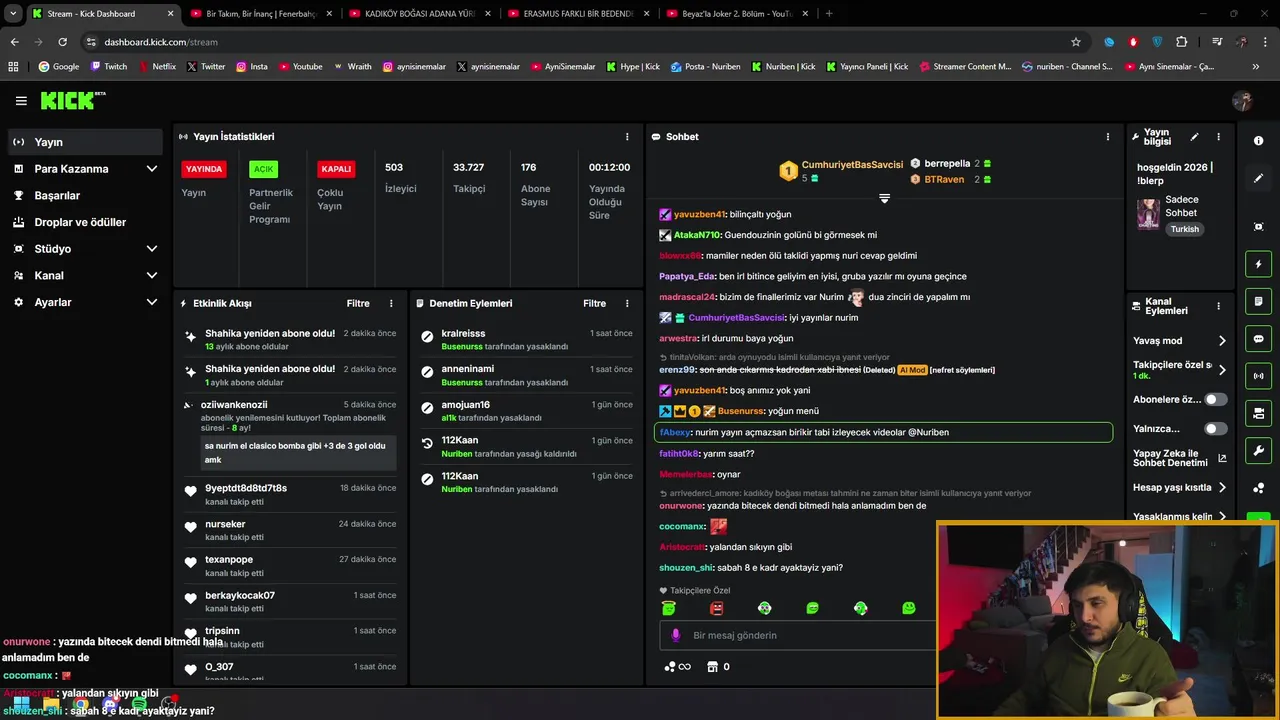
Task: Click camera icon in right rail
Action: [1258, 413]
